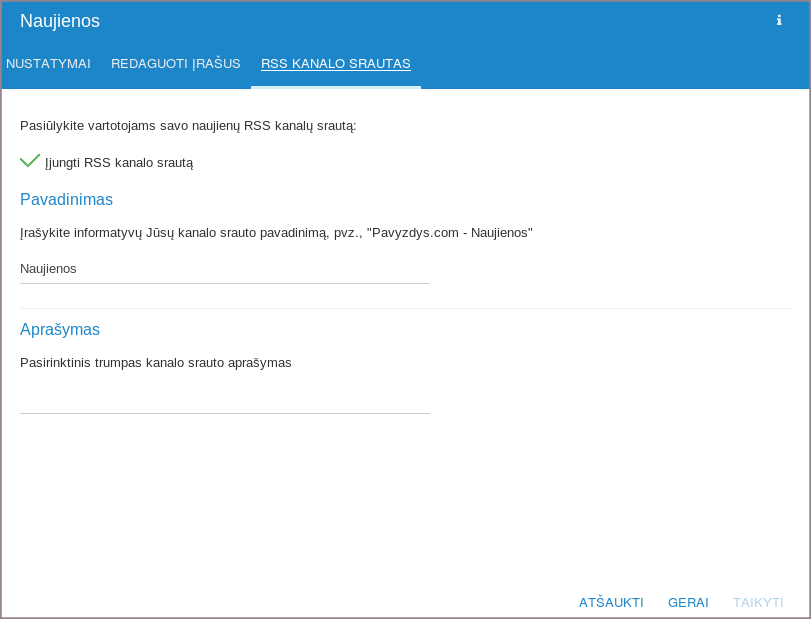Screen dimensions: 811x619
Task: Select the RSS kanalo srautas tab
Action: coord(336,64)
